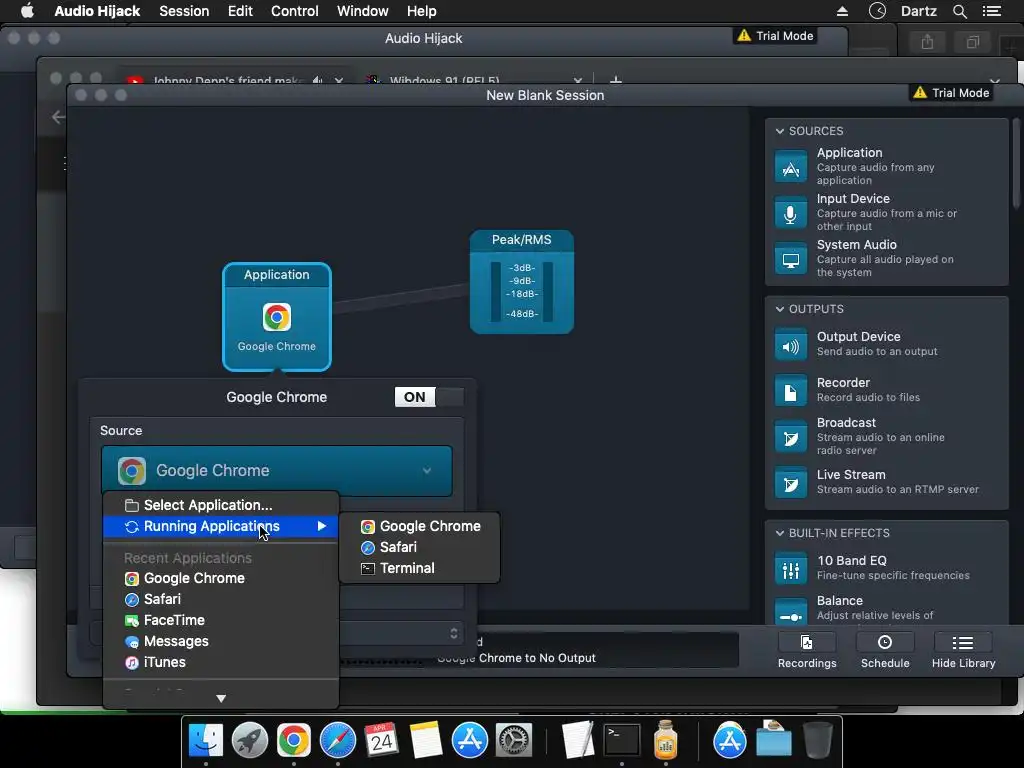Image resolution: width=1024 pixels, height=768 pixels.
Task: Click Trial Mode badge in Audio Hijack window
Action: 775,36
